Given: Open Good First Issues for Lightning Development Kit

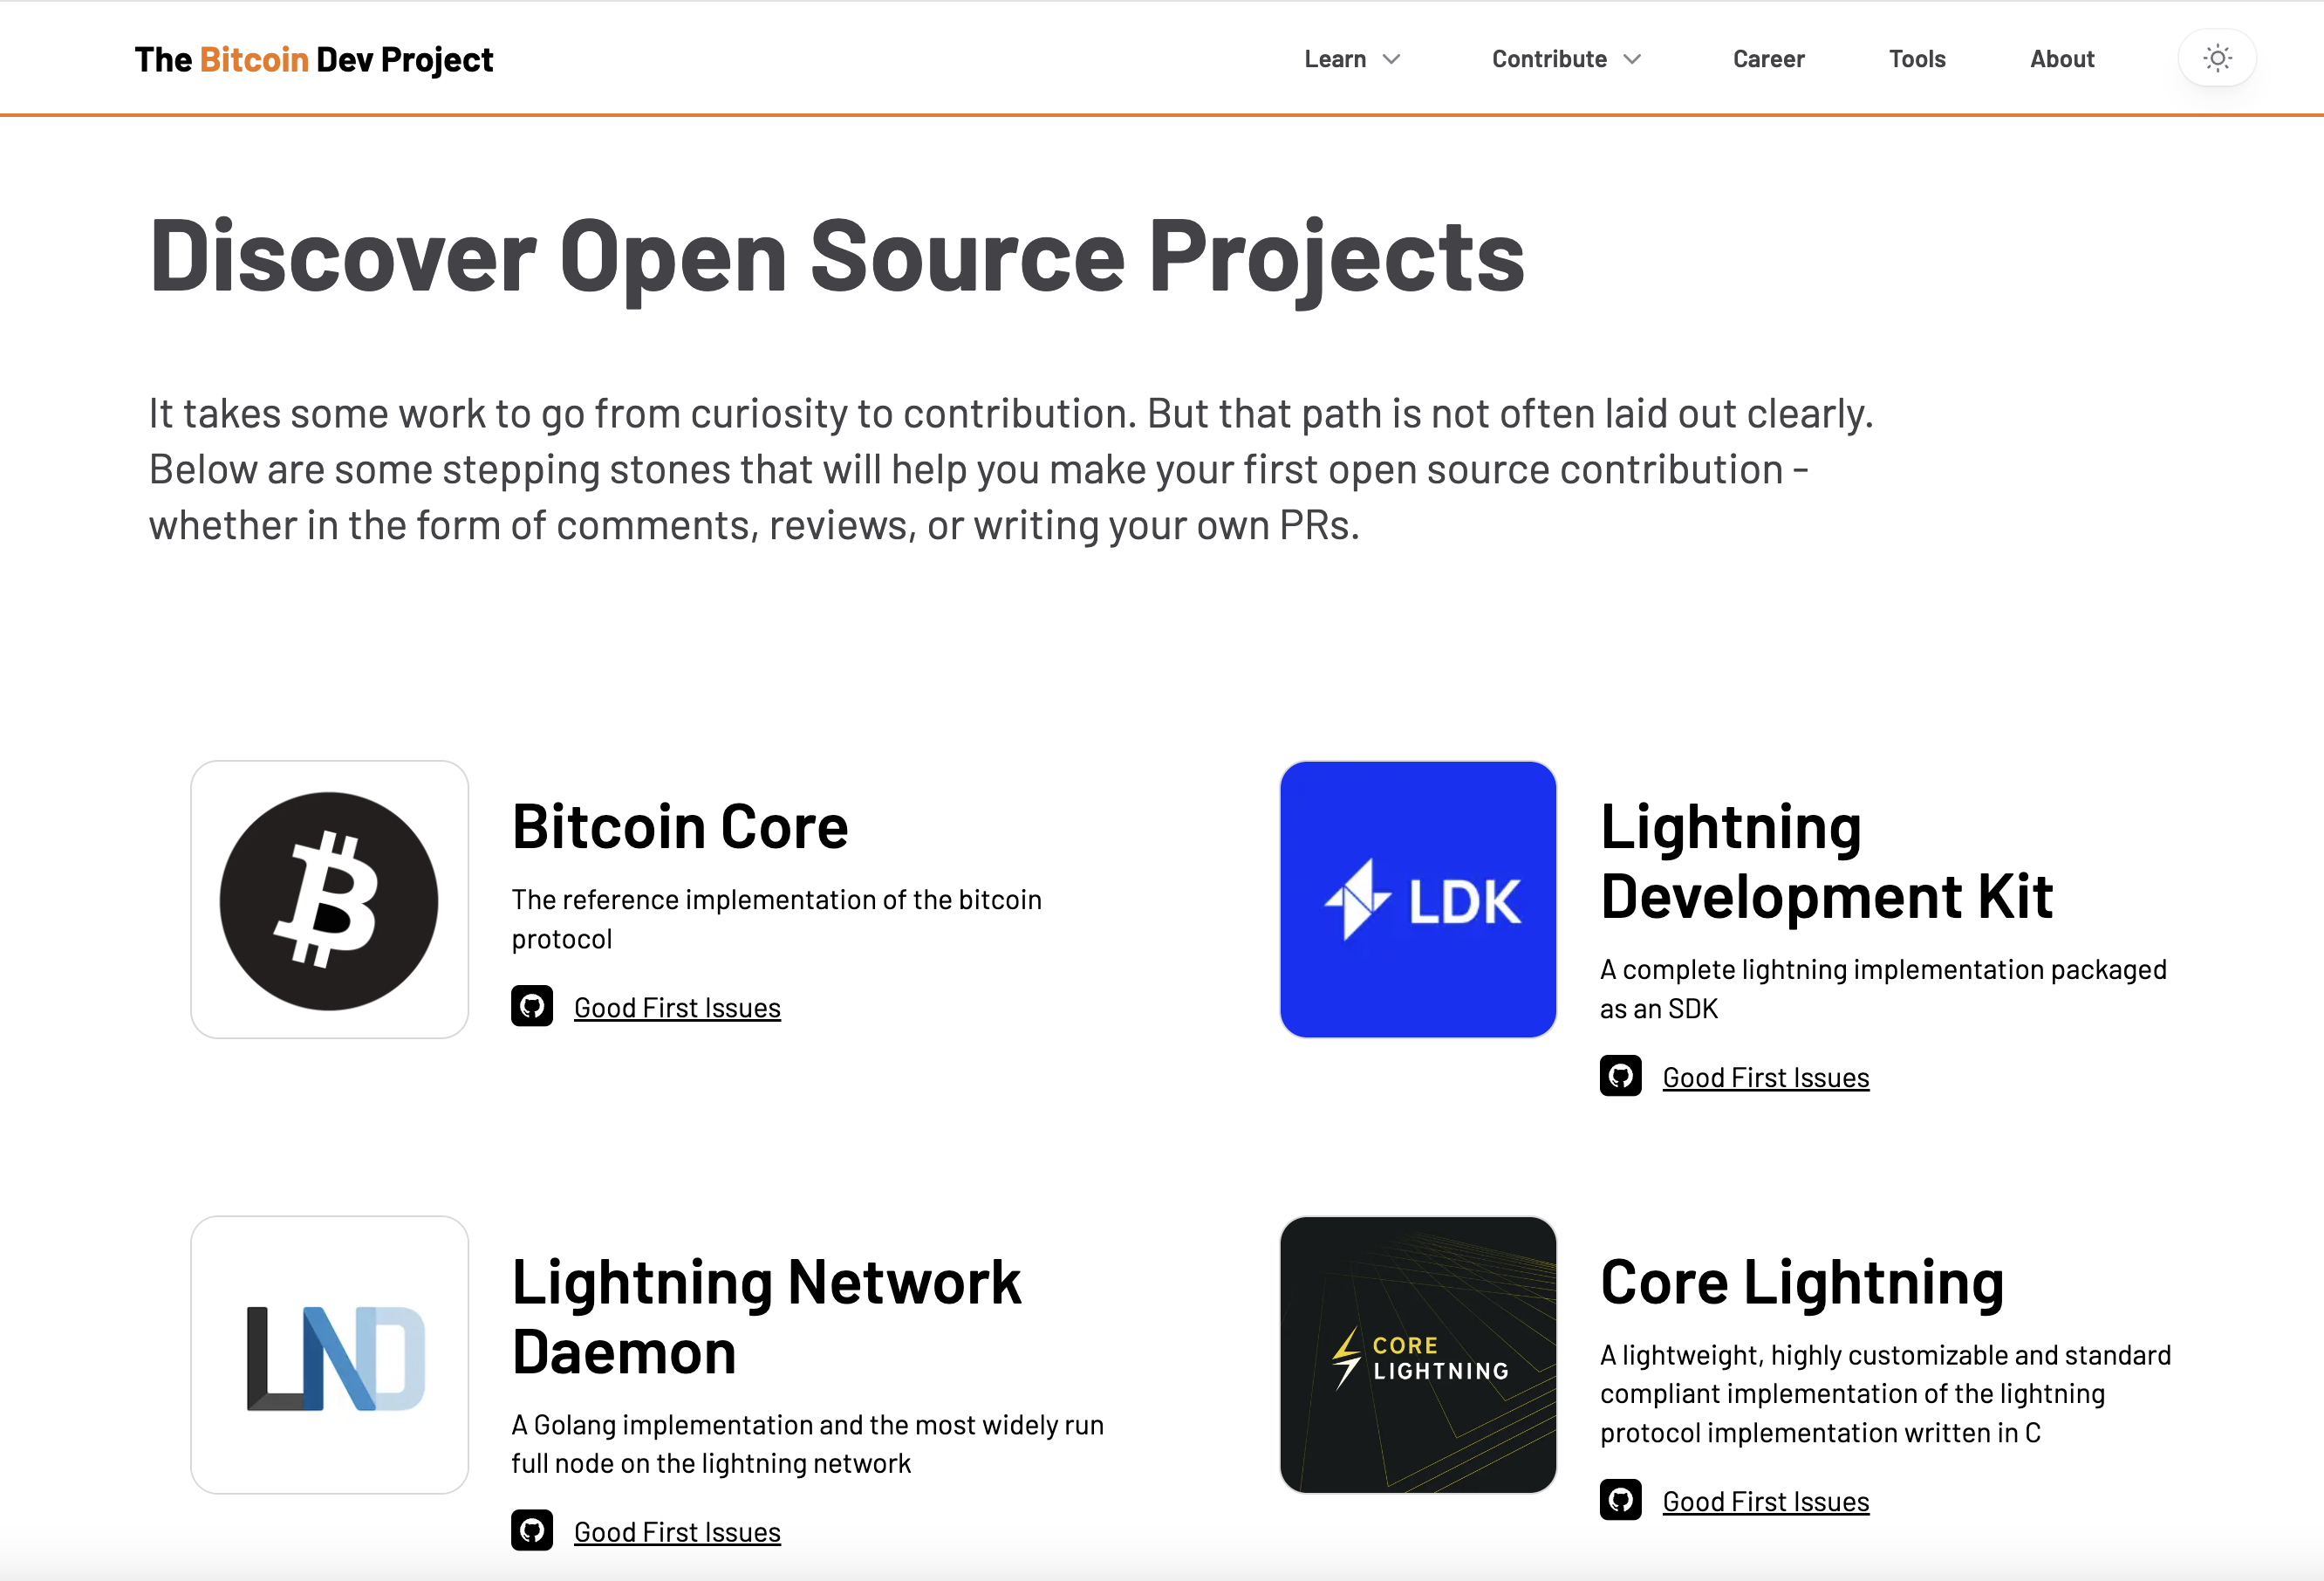Looking at the screenshot, I should coord(1765,1076).
